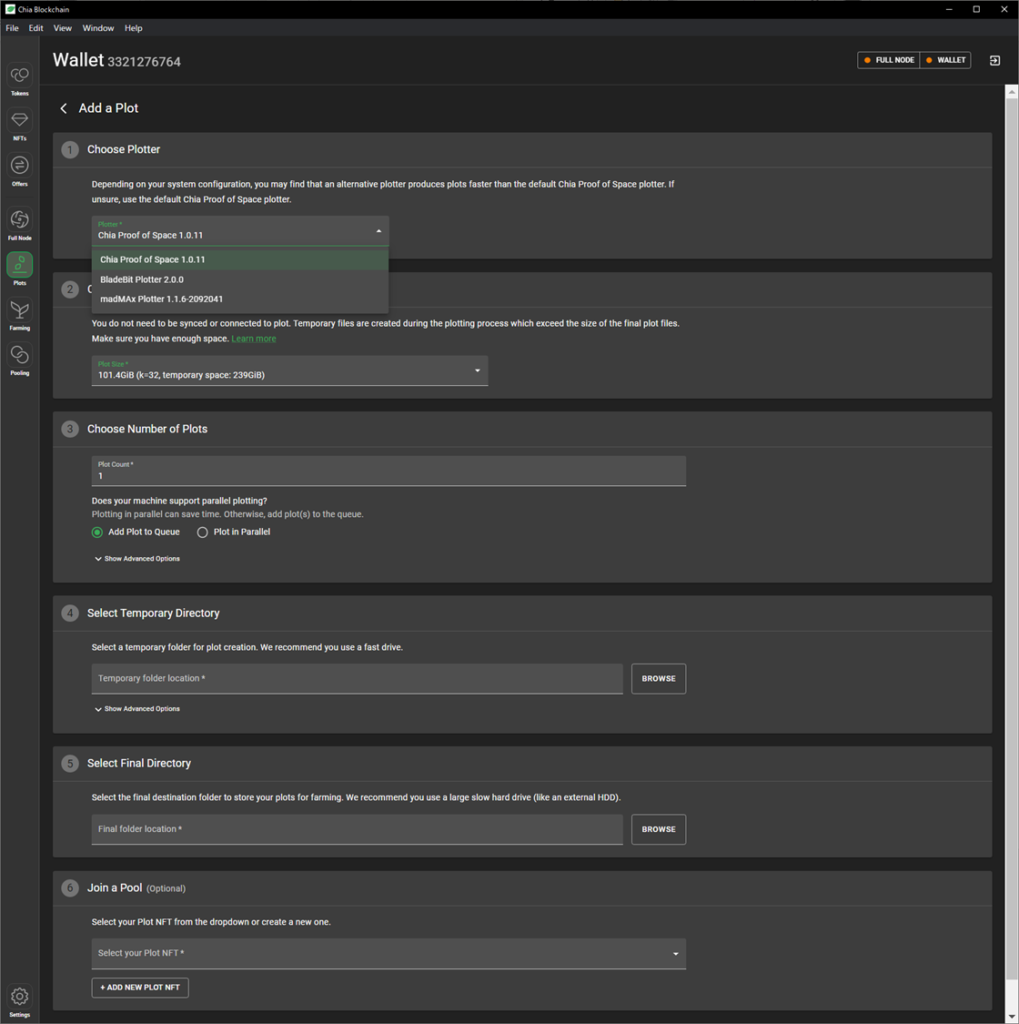The height and width of the screenshot is (1024, 1019).
Task: Open the File menu
Action: click(x=12, y=28)
